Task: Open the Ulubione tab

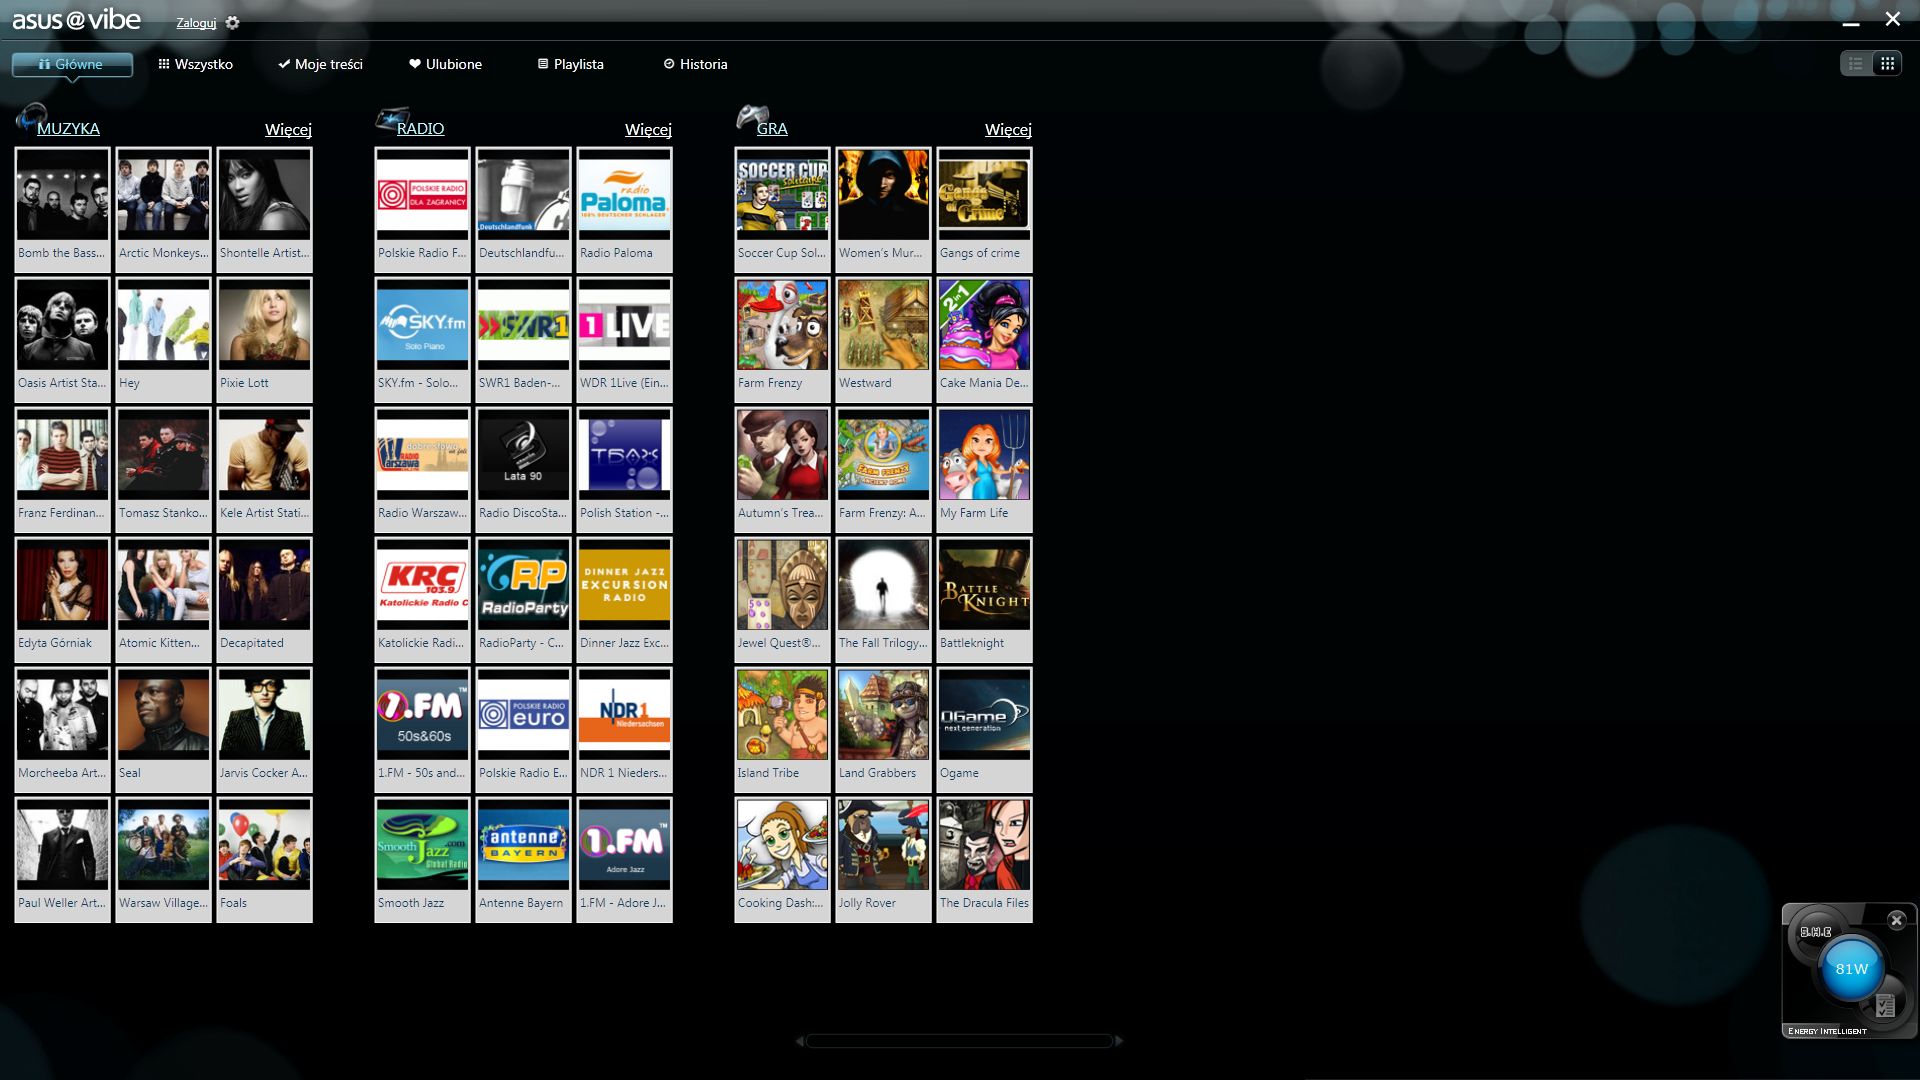Action: tap(445, 64)
